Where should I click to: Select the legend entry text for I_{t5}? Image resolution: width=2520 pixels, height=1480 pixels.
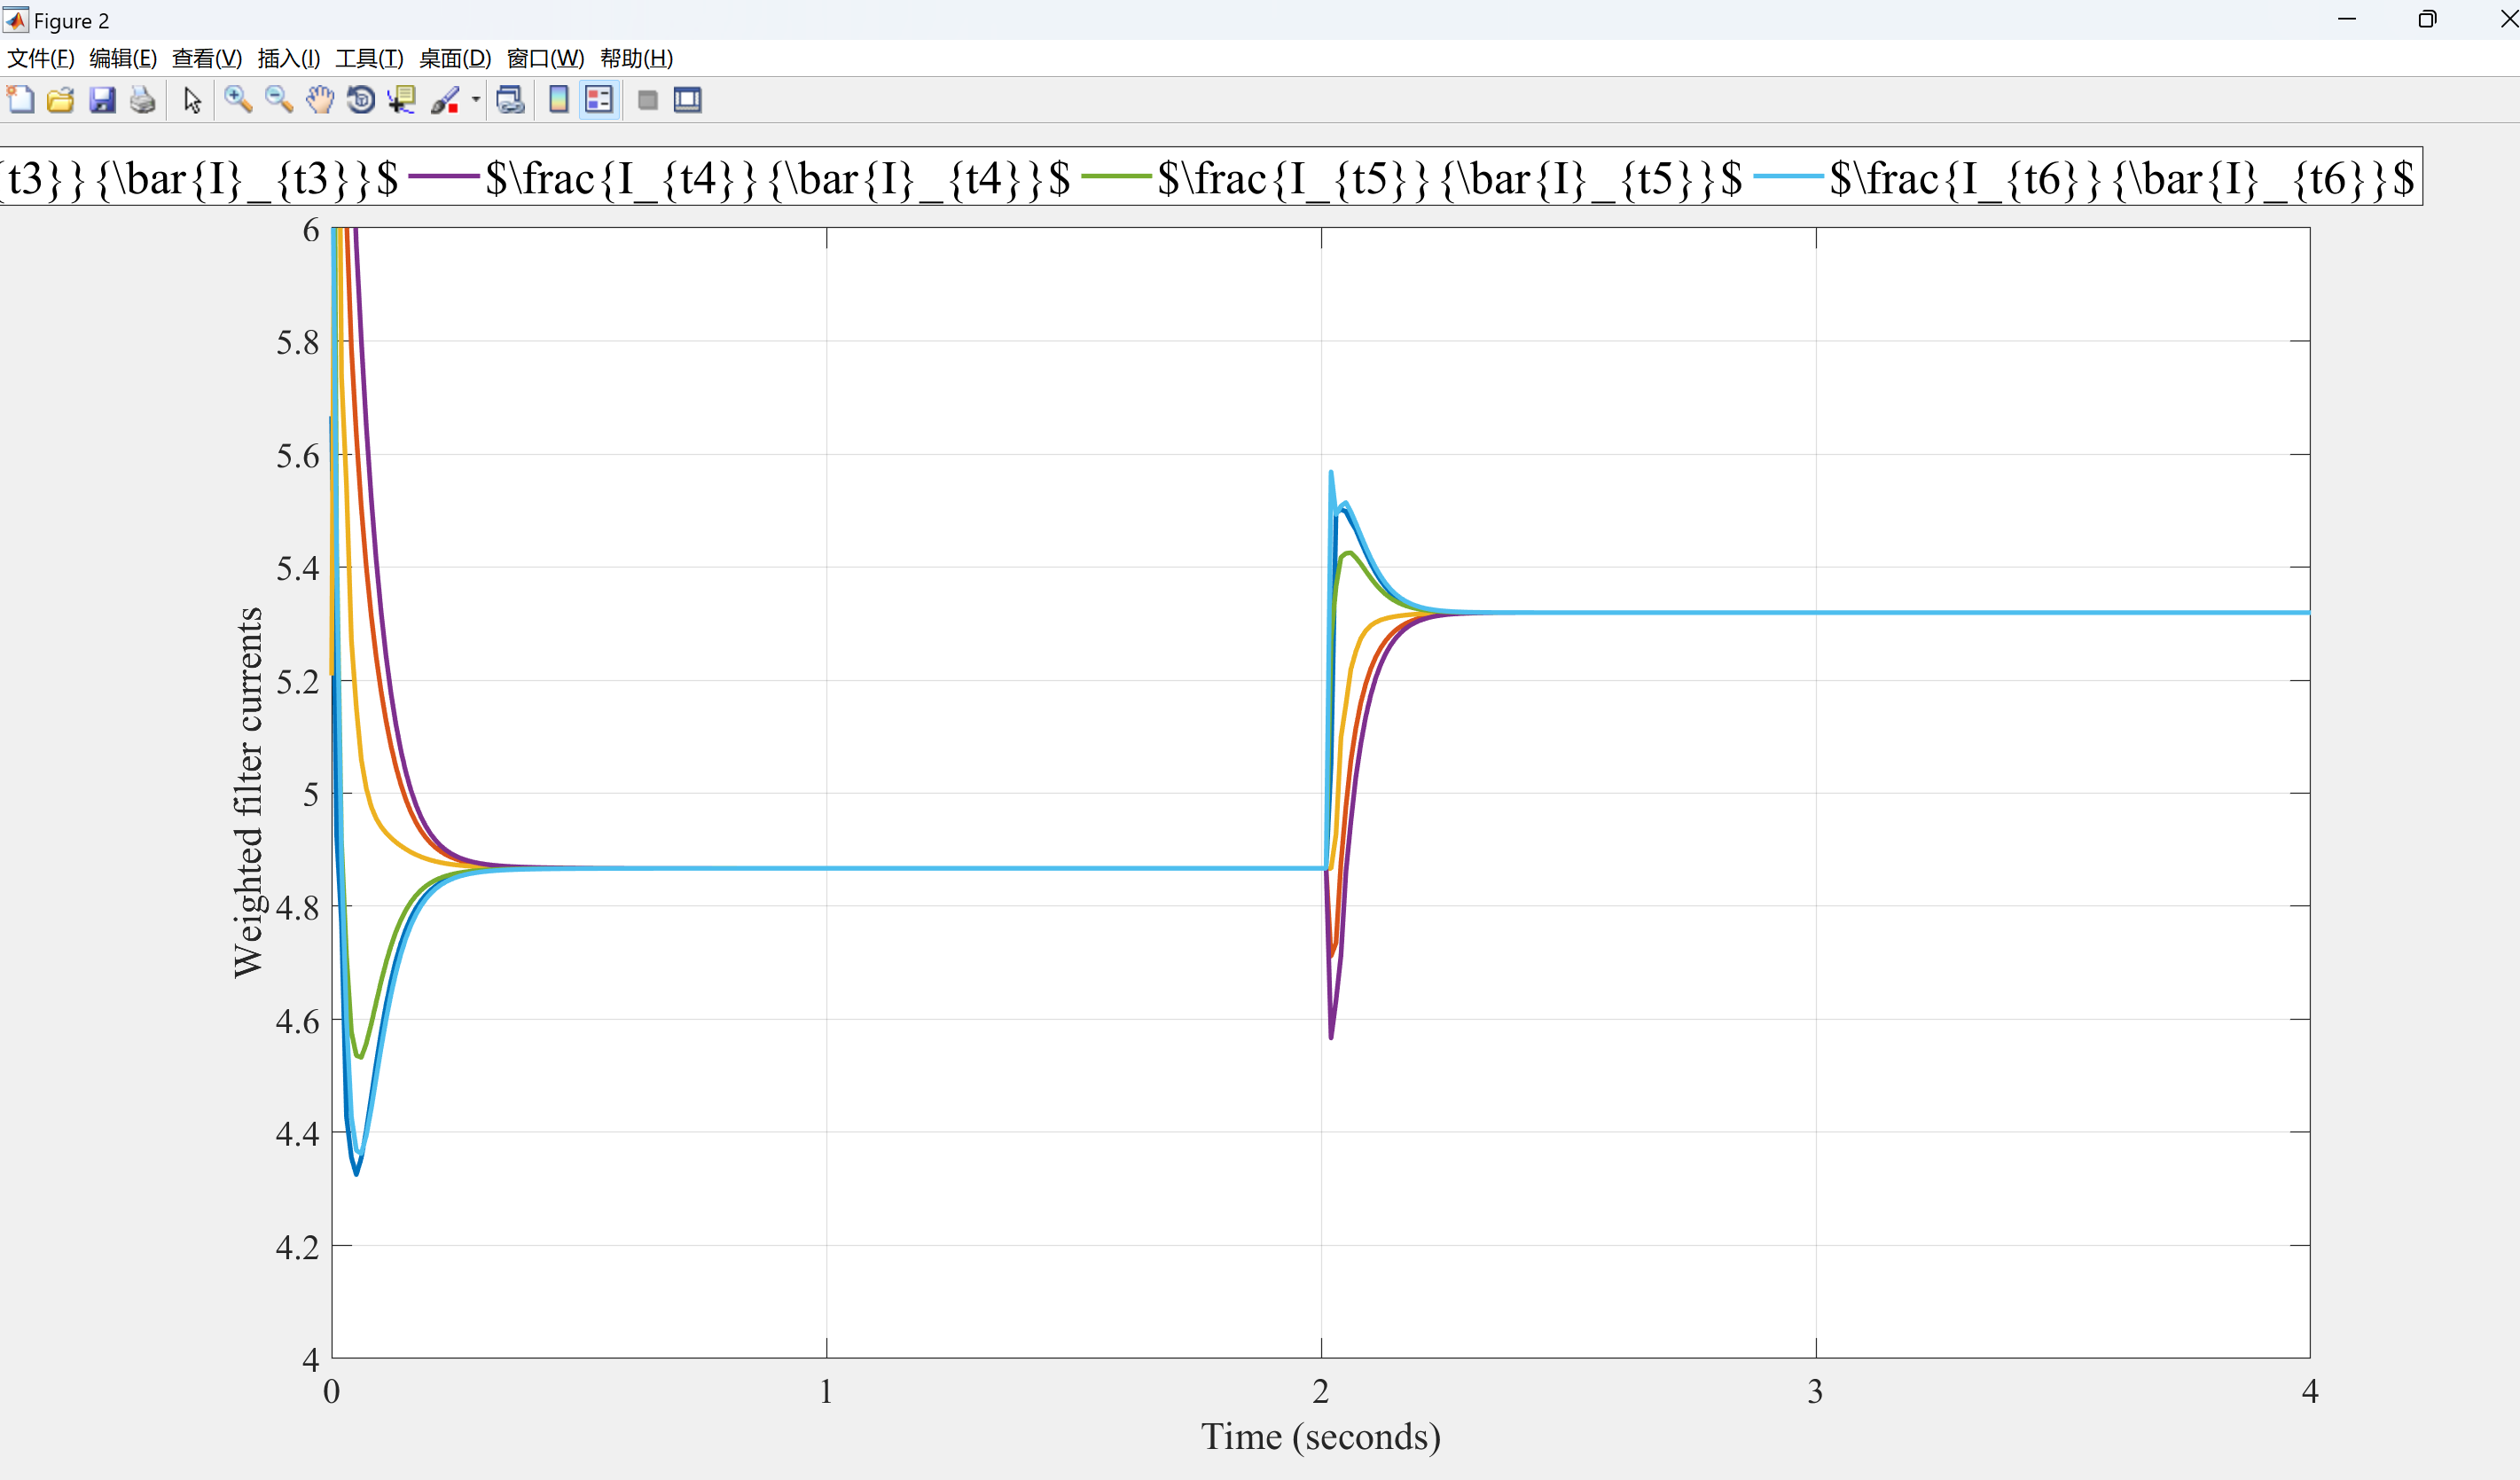click(1450, 178)
